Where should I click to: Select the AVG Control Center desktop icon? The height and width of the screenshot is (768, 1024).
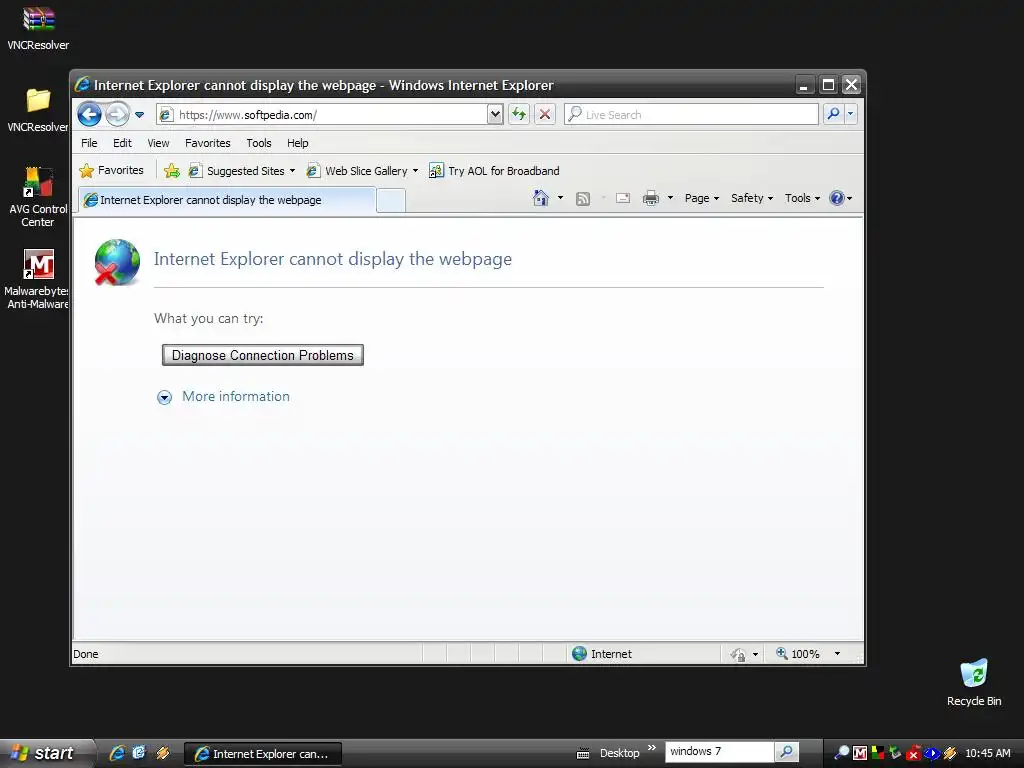pyautogui.click(x=38, y=197)
